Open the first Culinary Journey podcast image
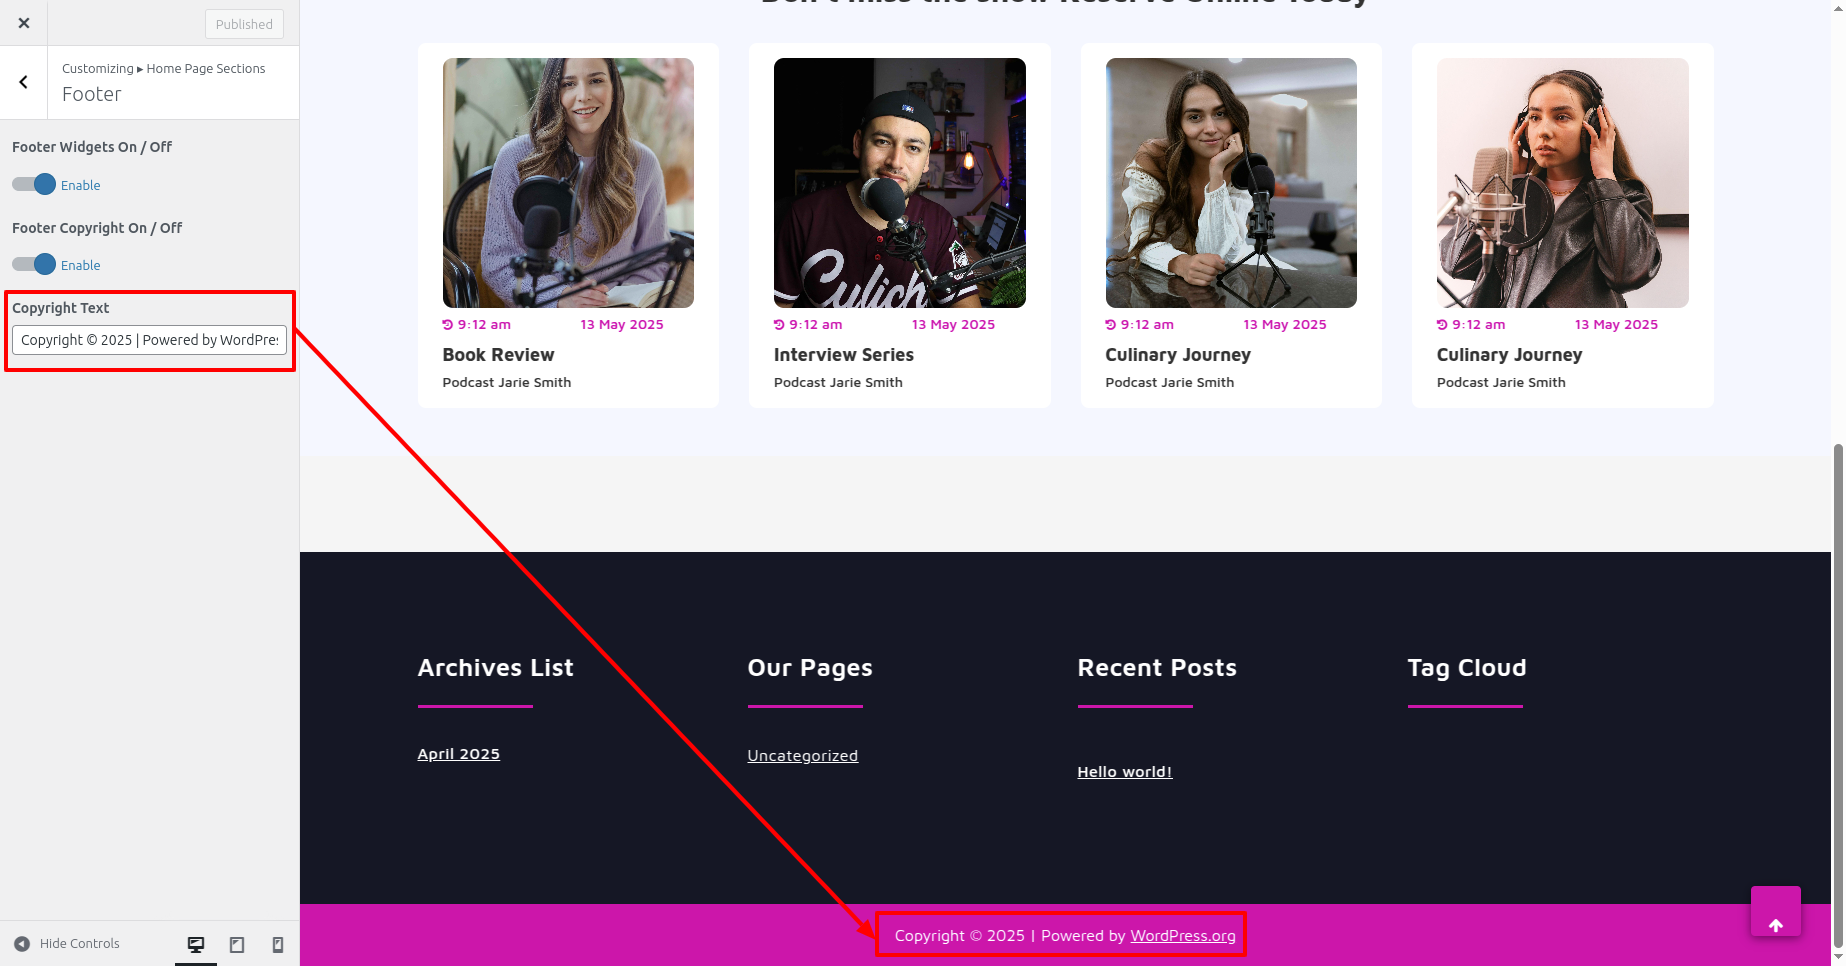Screen dimensions: 1846x966 (x=1230, y=183)
